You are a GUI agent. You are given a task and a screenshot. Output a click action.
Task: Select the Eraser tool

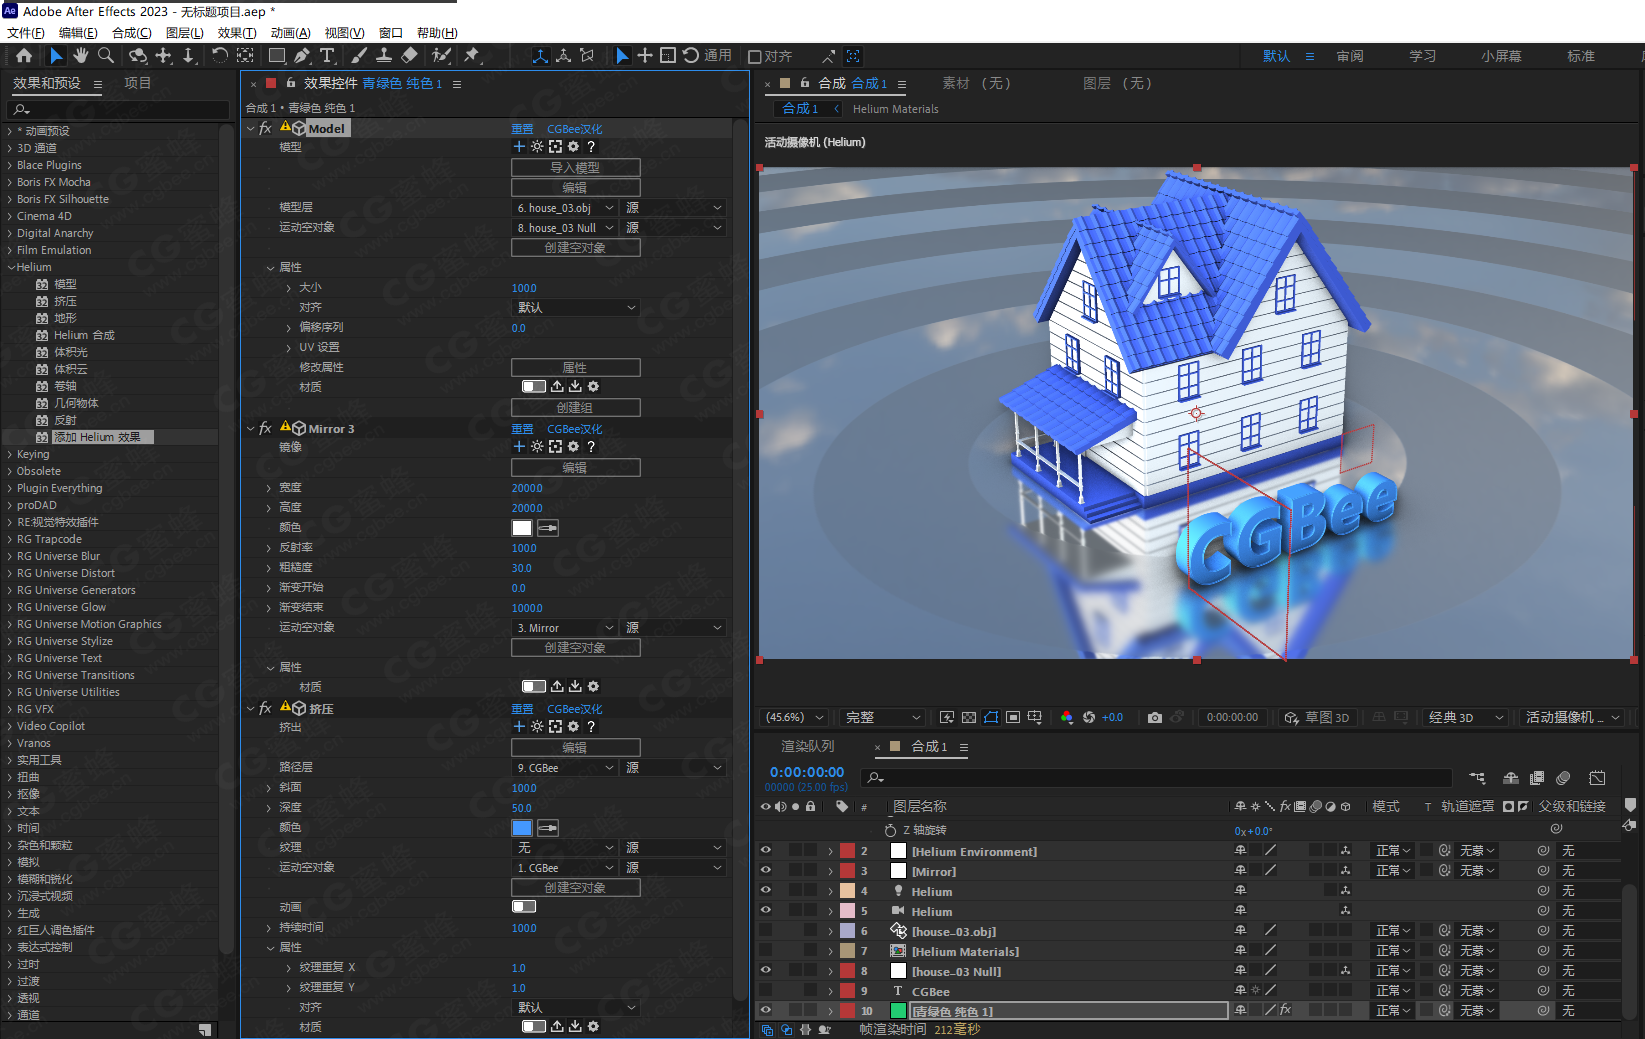point(409,56)
